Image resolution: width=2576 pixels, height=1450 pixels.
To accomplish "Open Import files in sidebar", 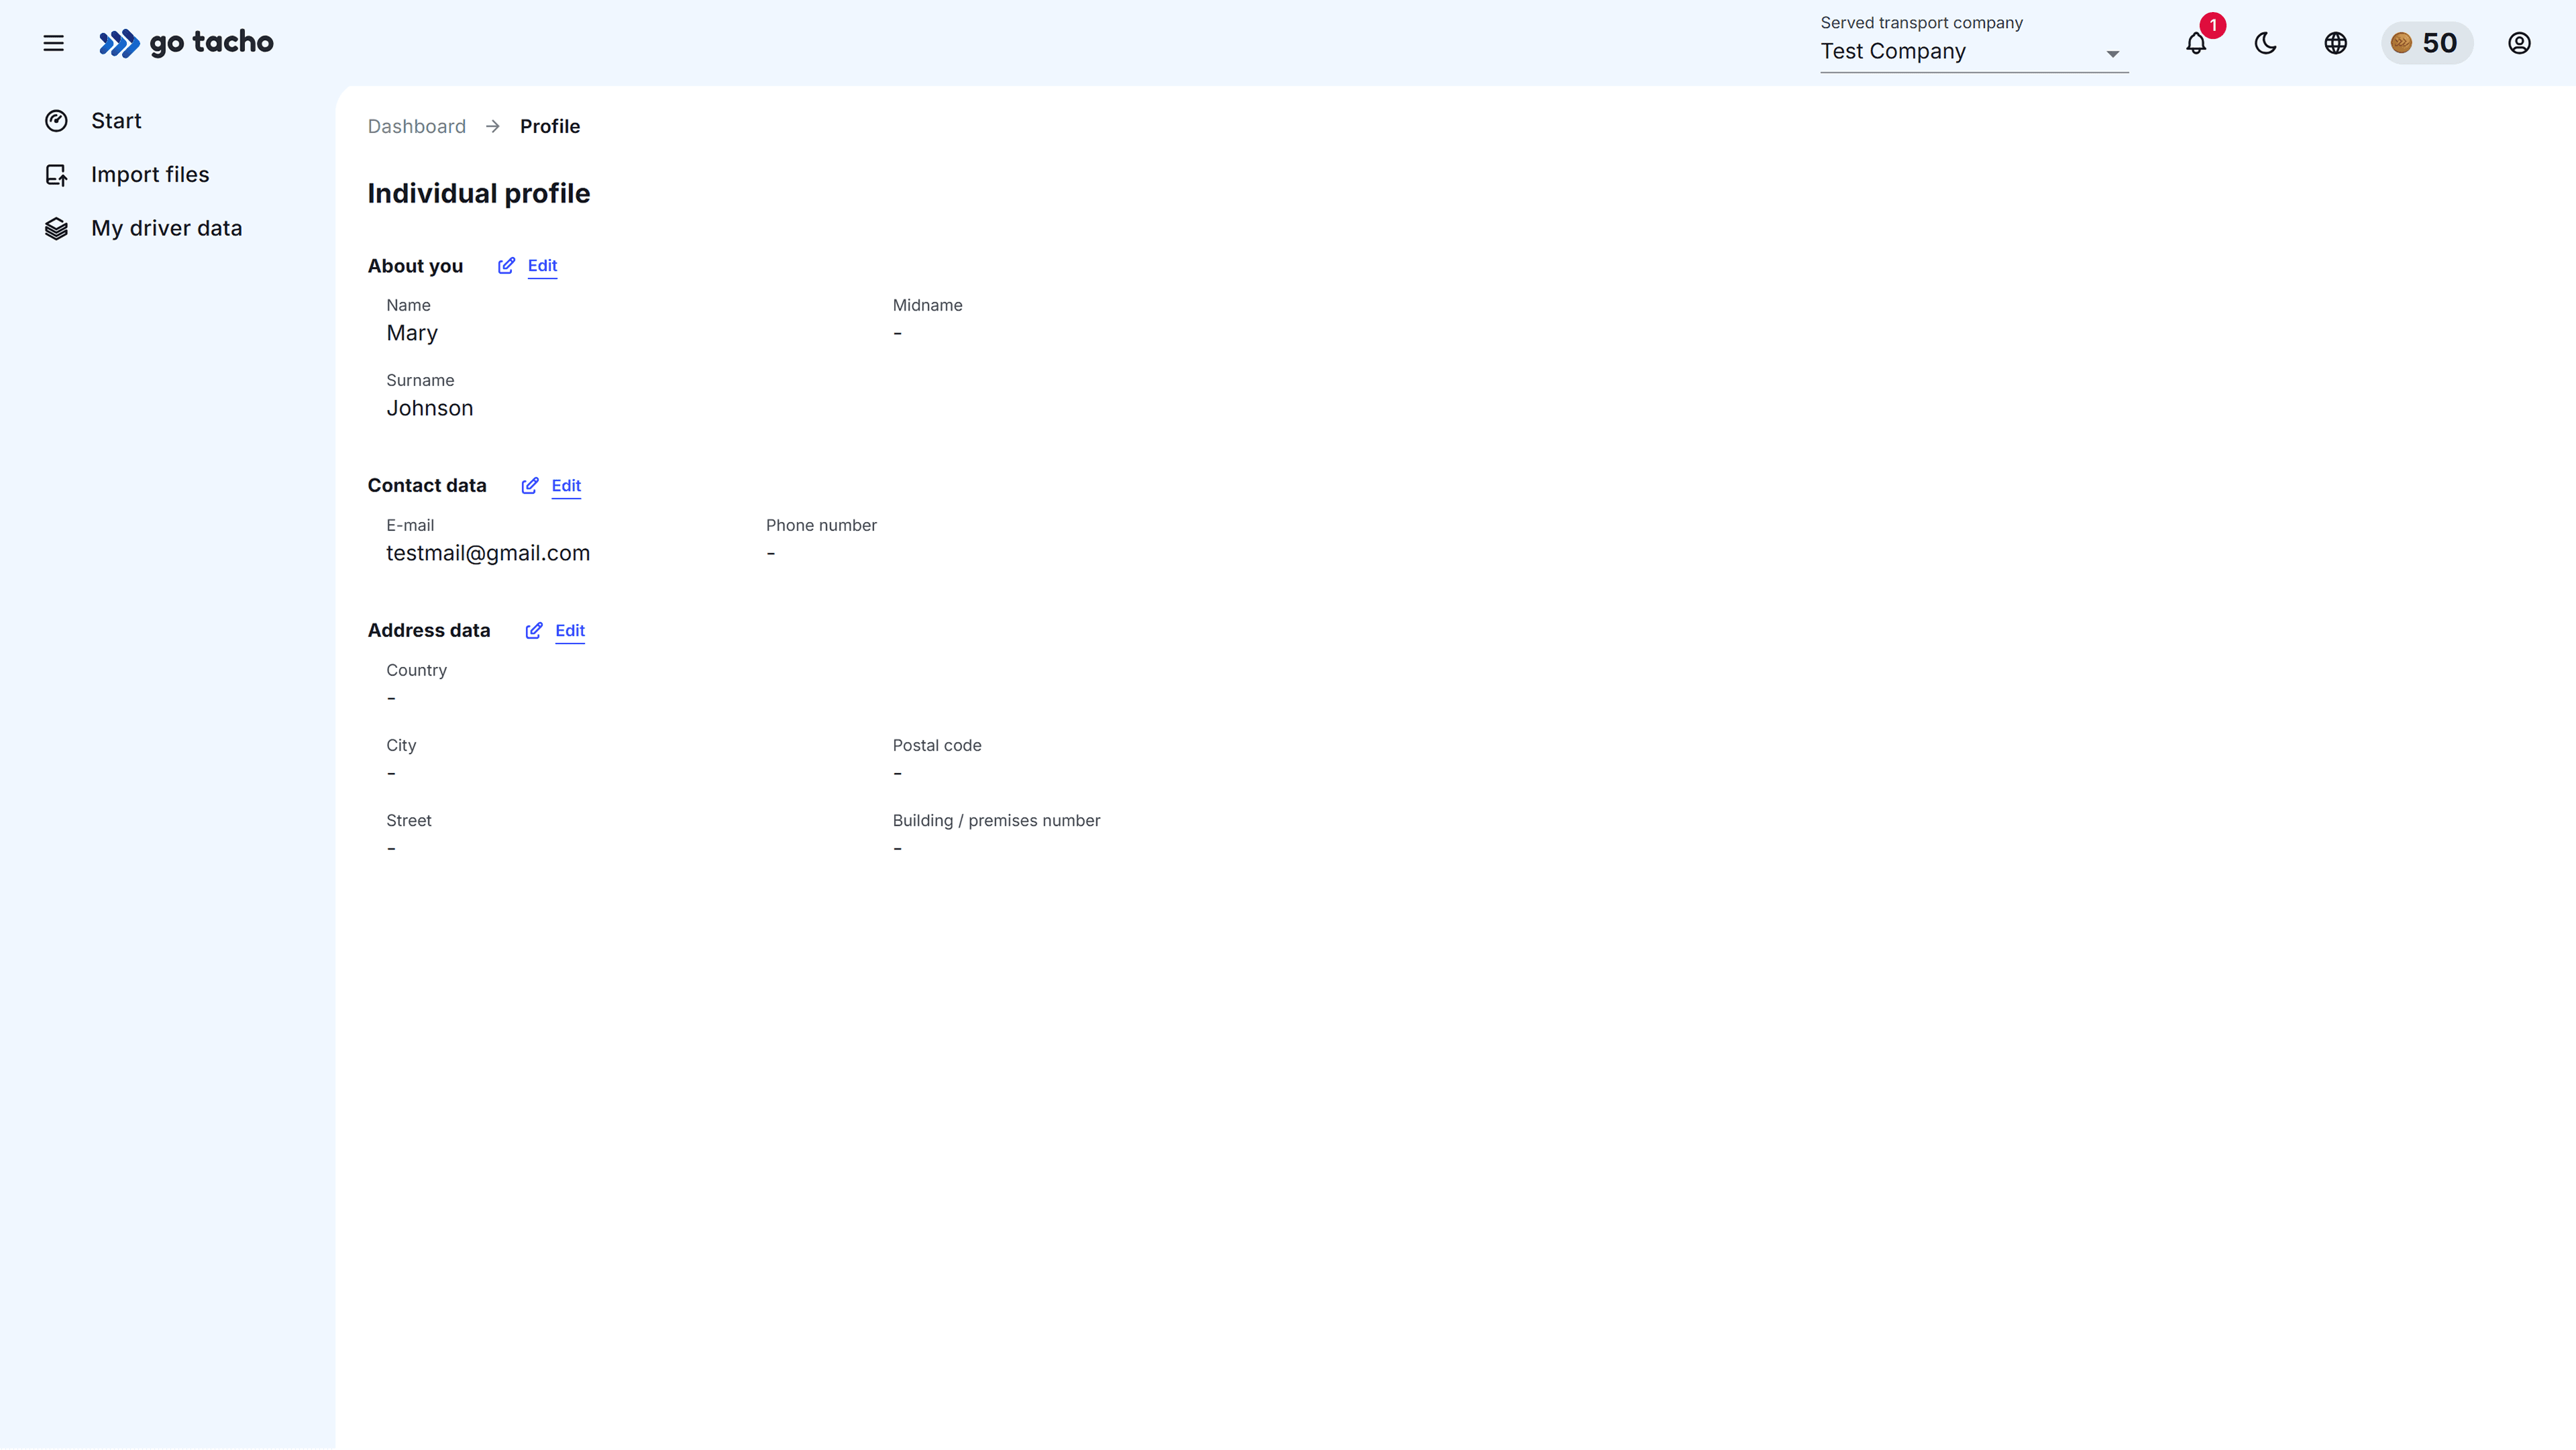I will pos(150,175).
